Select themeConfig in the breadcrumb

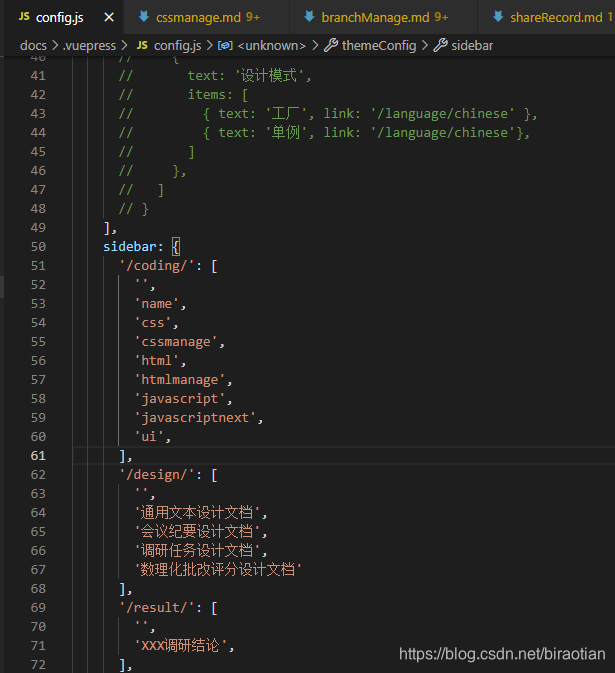pyautogui.click(x=379, y=45)
